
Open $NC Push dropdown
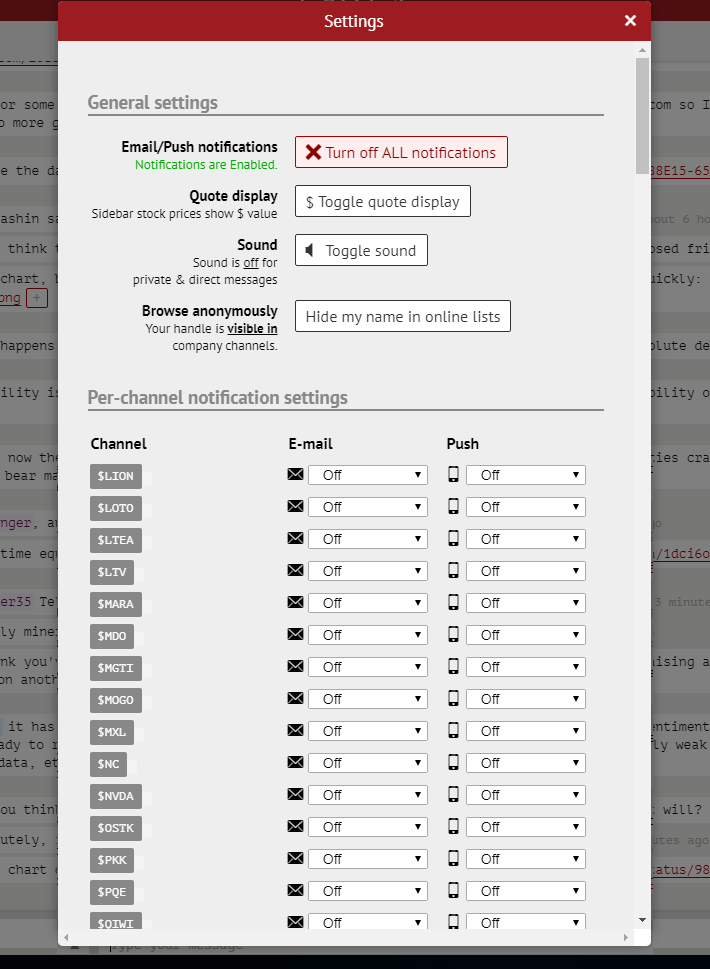point(525,763)
